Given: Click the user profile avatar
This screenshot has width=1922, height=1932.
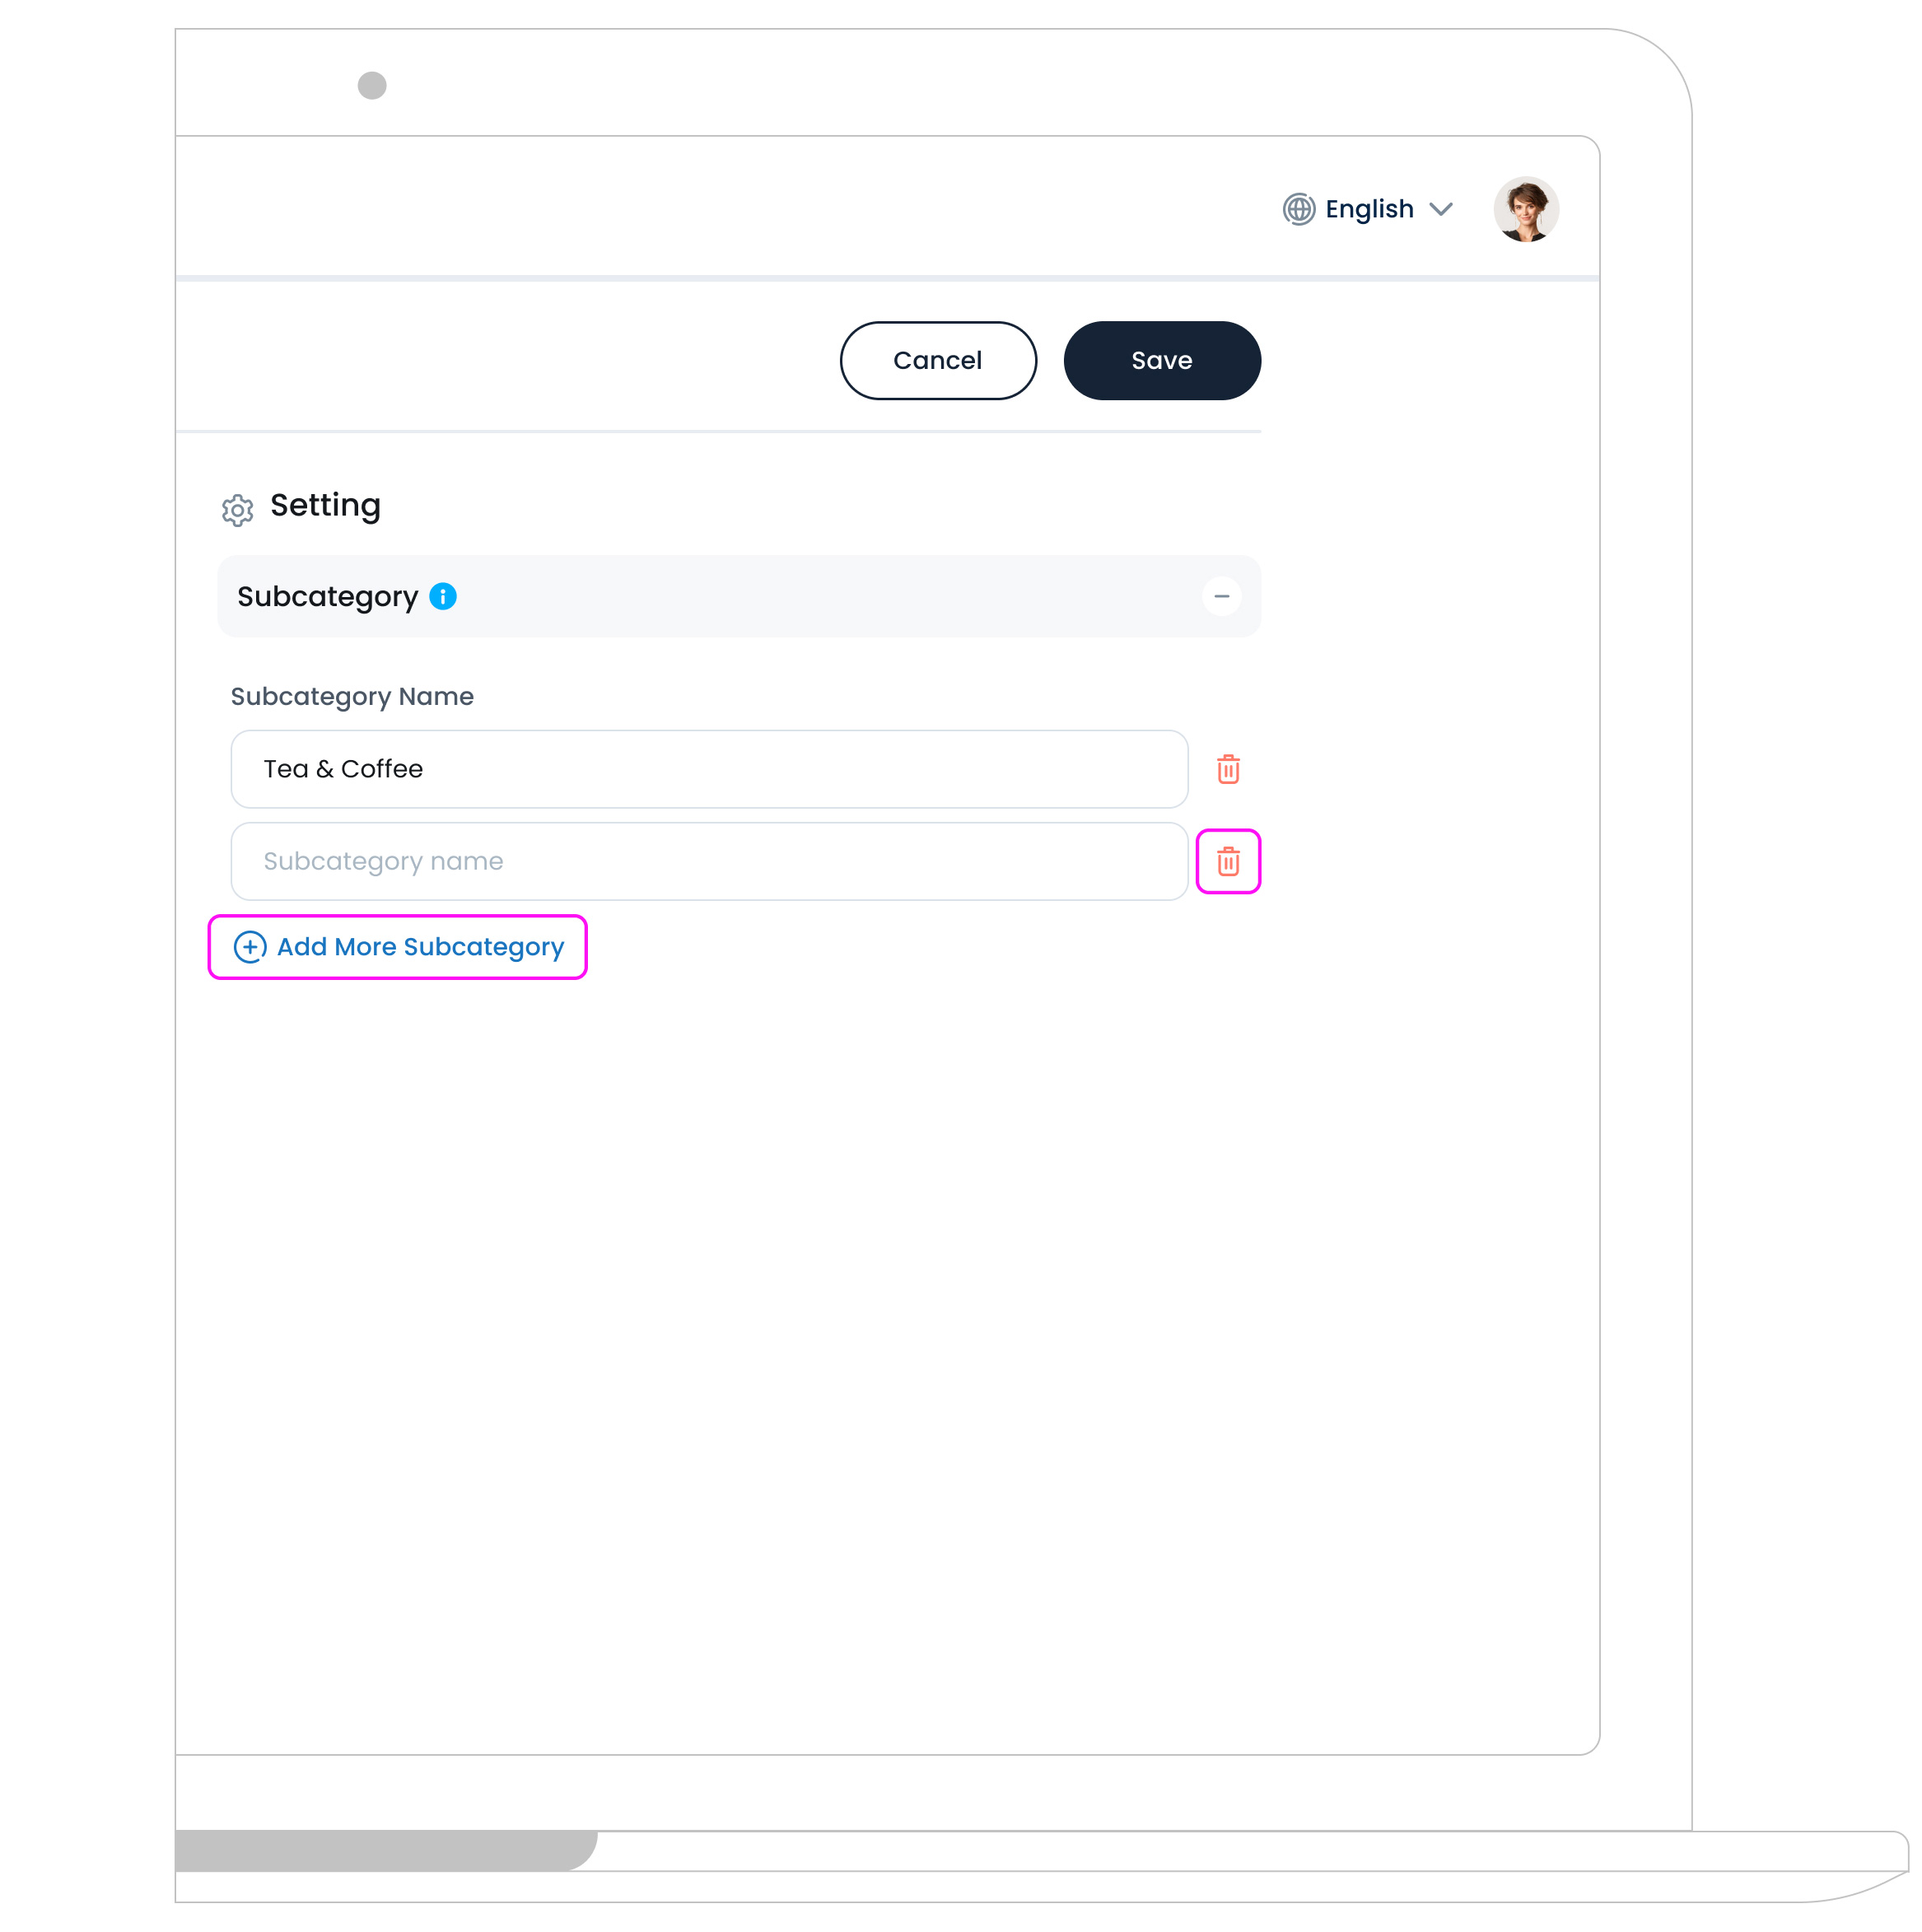Looking at the screenshot, I should coord(1525,209).
